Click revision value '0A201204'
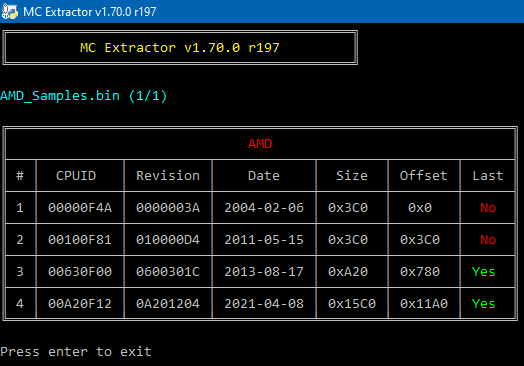The width and height of the screenshot is (524, 366). click(x=168, y=303)
